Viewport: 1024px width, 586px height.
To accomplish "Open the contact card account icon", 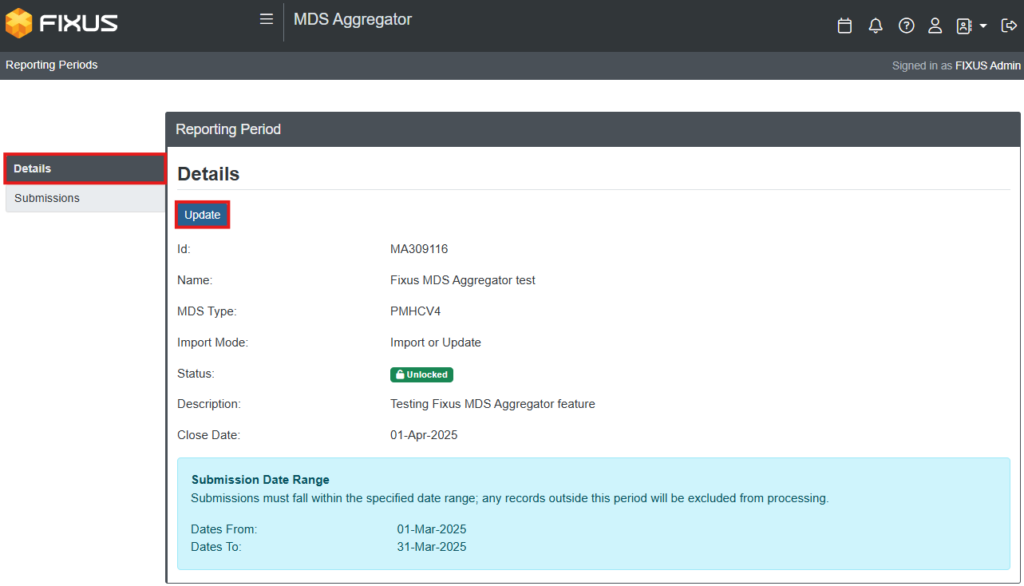I will [x=964, y=25].
